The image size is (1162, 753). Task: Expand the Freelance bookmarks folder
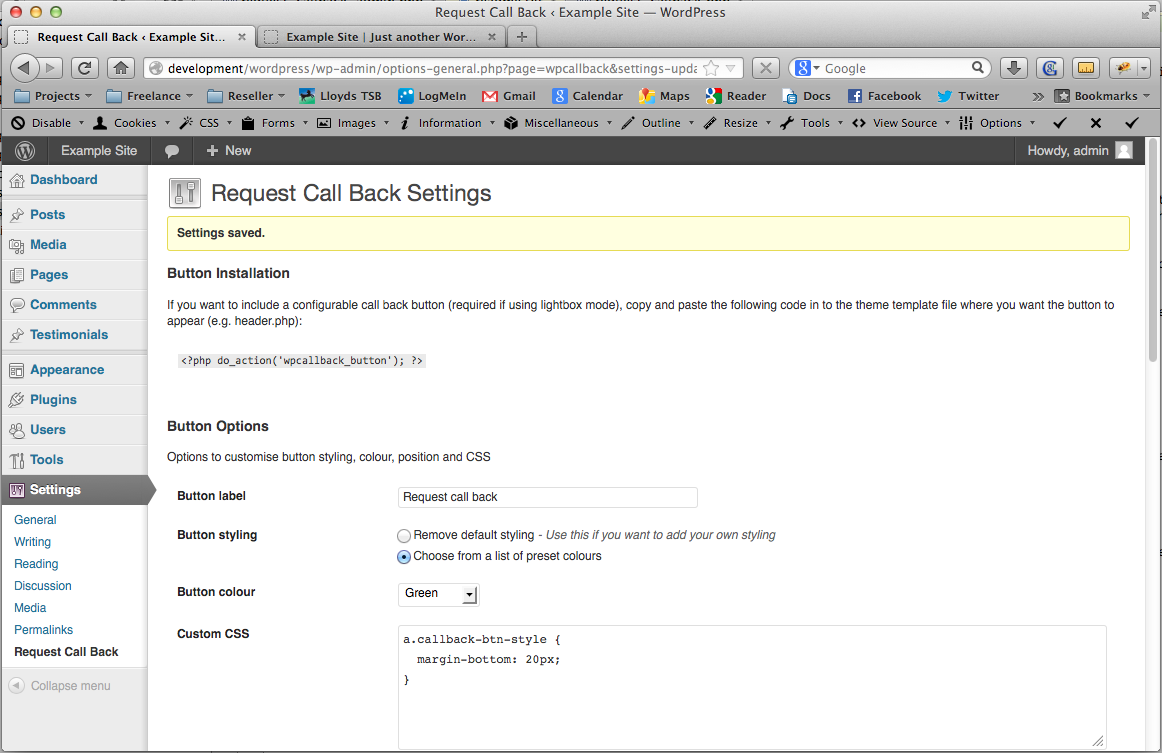(150, 96)
